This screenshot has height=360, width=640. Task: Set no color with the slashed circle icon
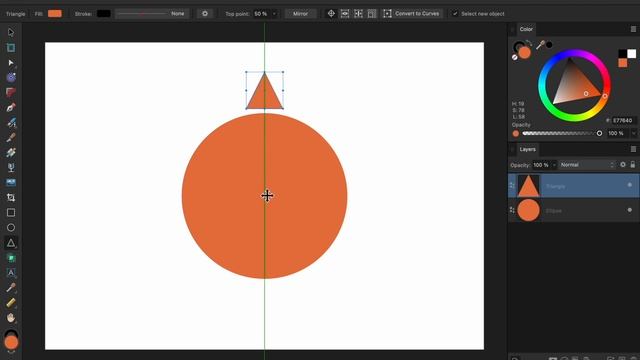click(515, 57)
